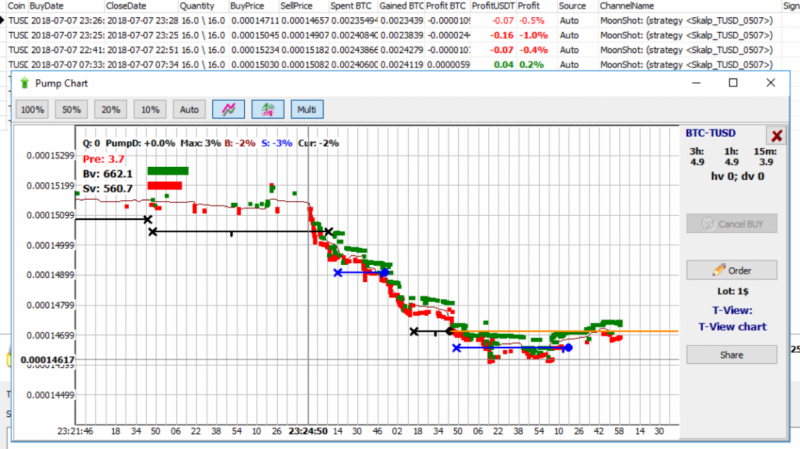Set chart zoom to 20%
This screenshot has height=449, width=800.
(111, 110)
